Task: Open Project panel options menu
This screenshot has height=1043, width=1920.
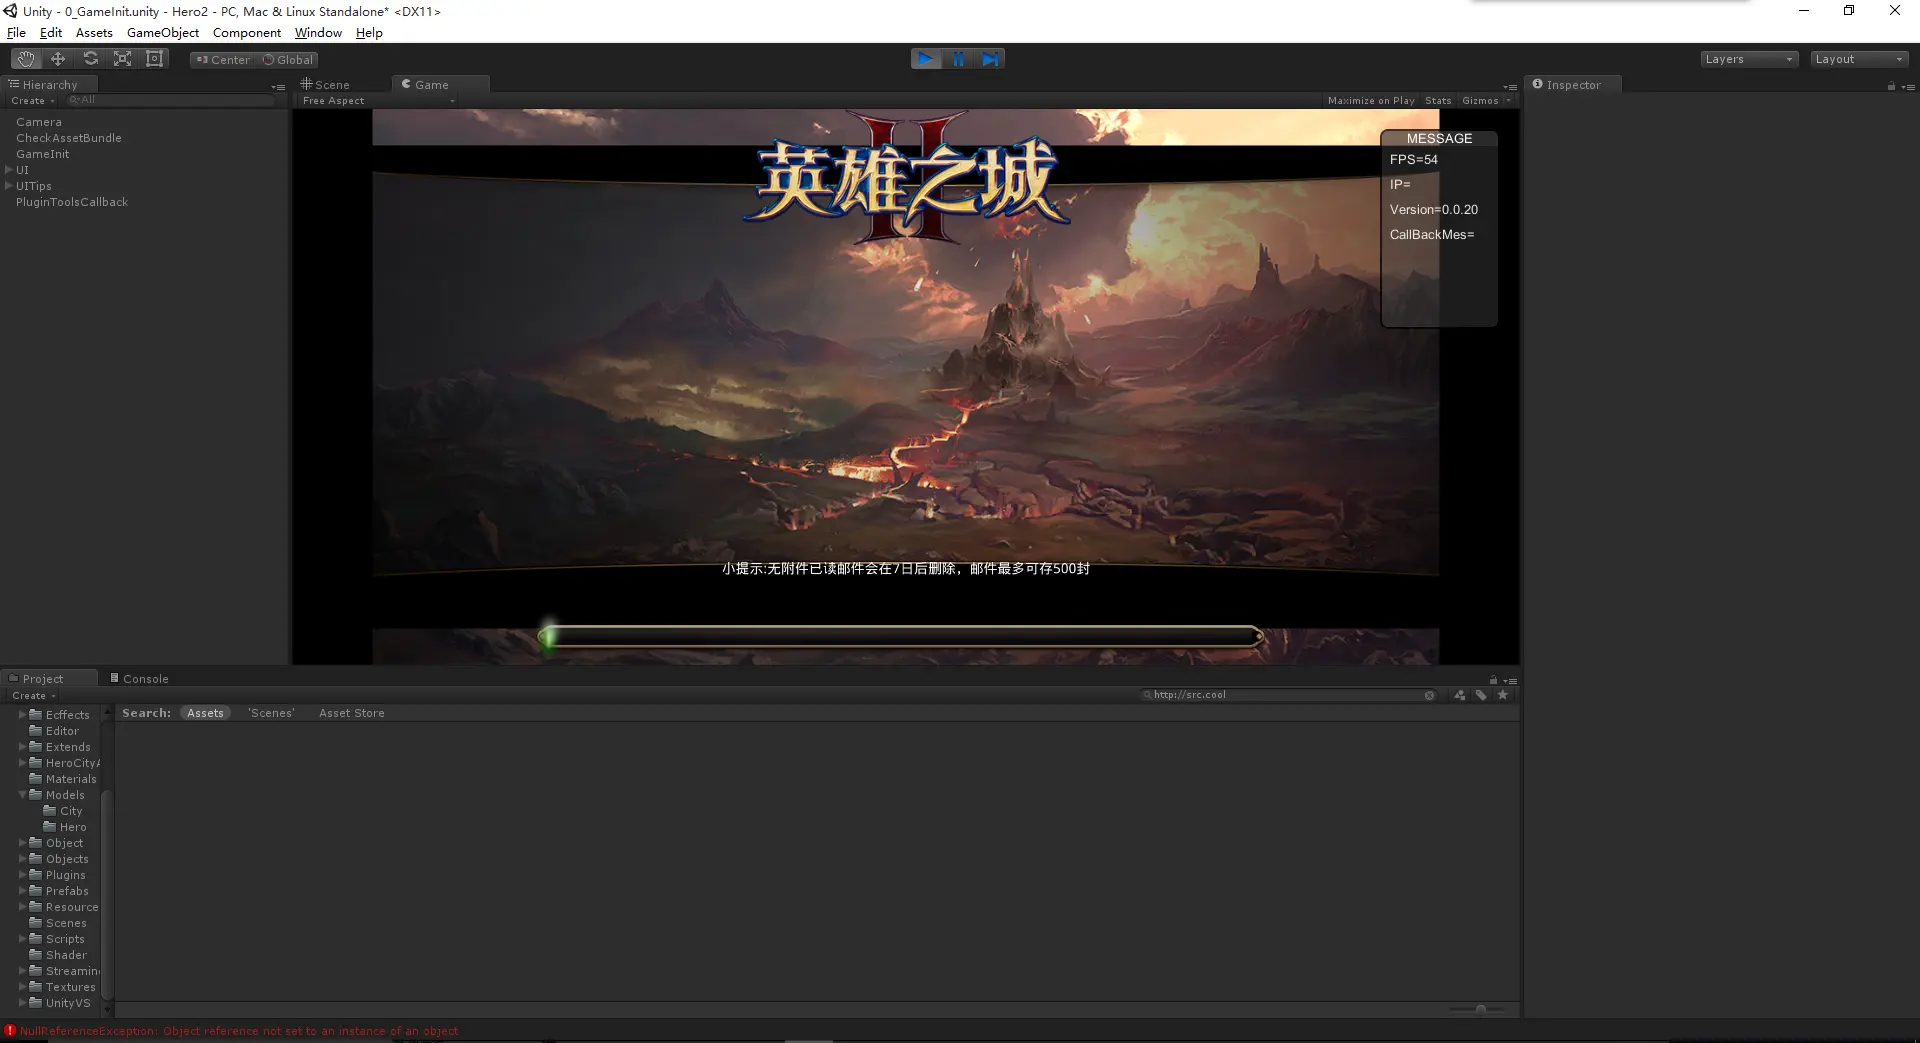Action: click(1510, 680)
